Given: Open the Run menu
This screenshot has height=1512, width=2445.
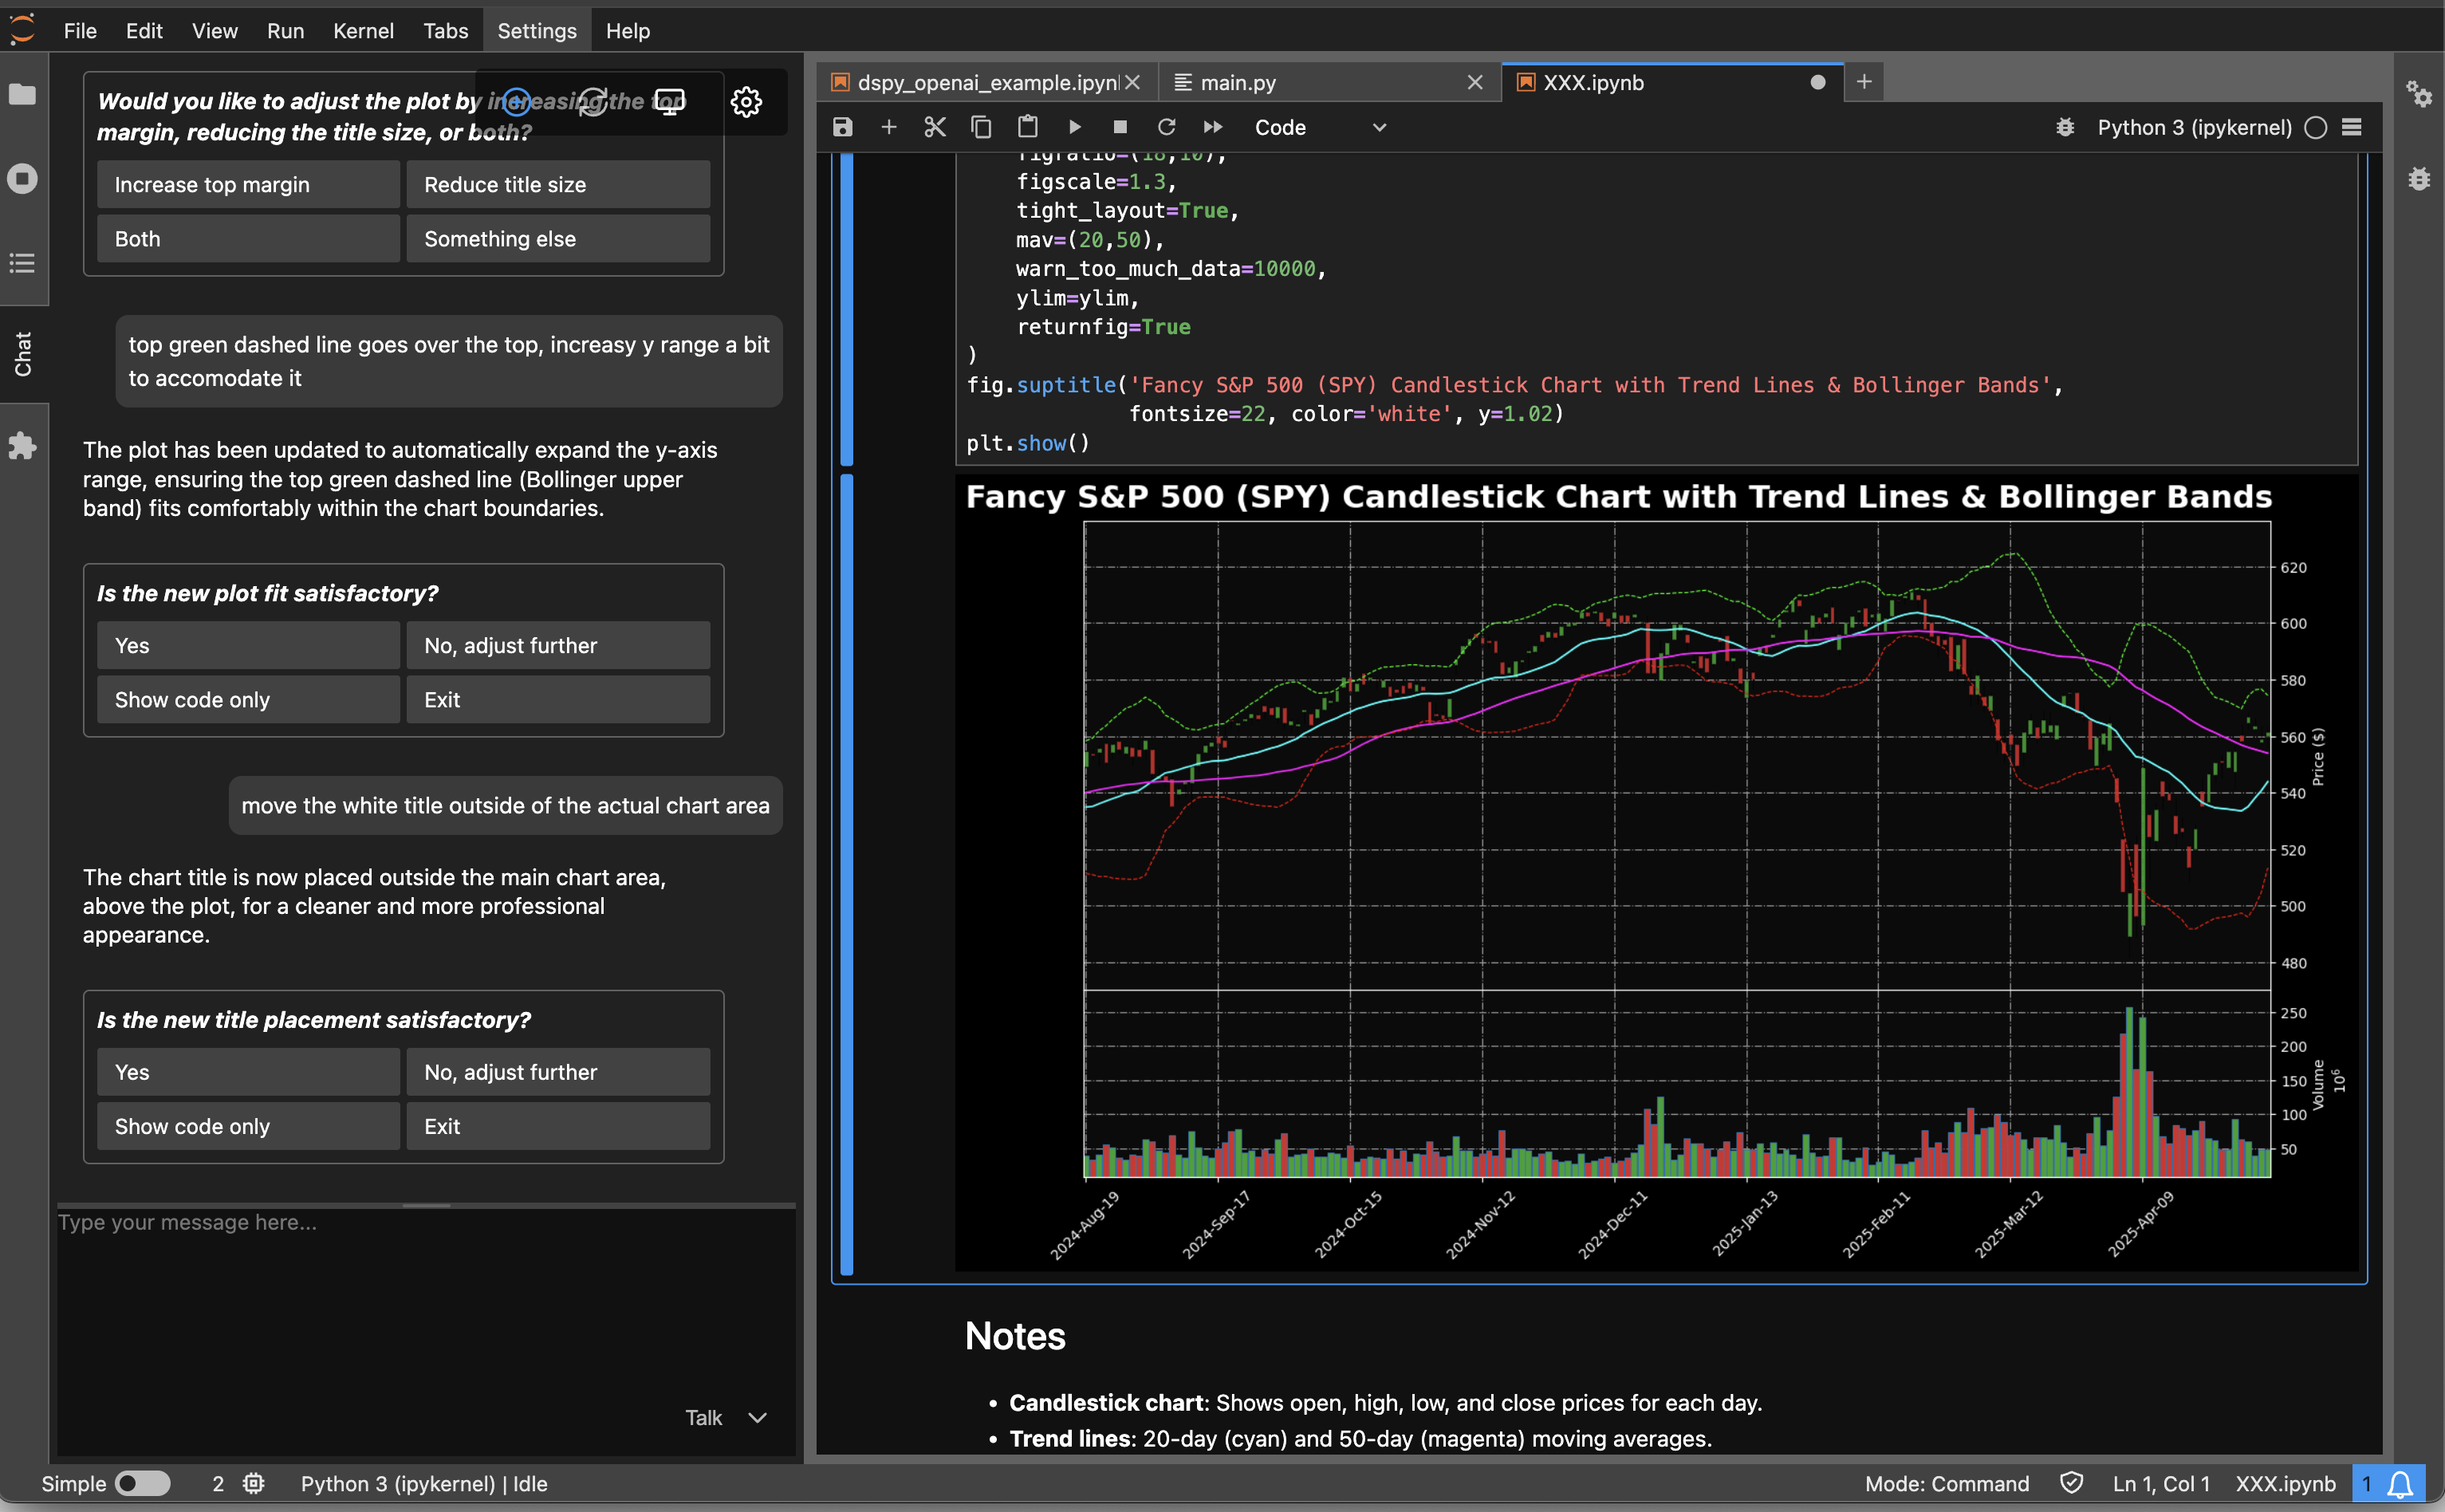Looking at the screenshot, I should point(285,31).
